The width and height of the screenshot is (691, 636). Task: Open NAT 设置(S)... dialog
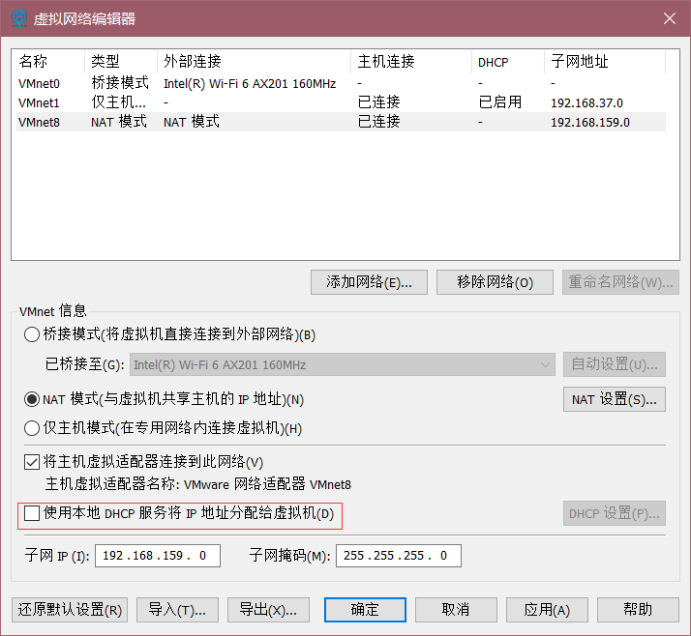click(614, 399)
